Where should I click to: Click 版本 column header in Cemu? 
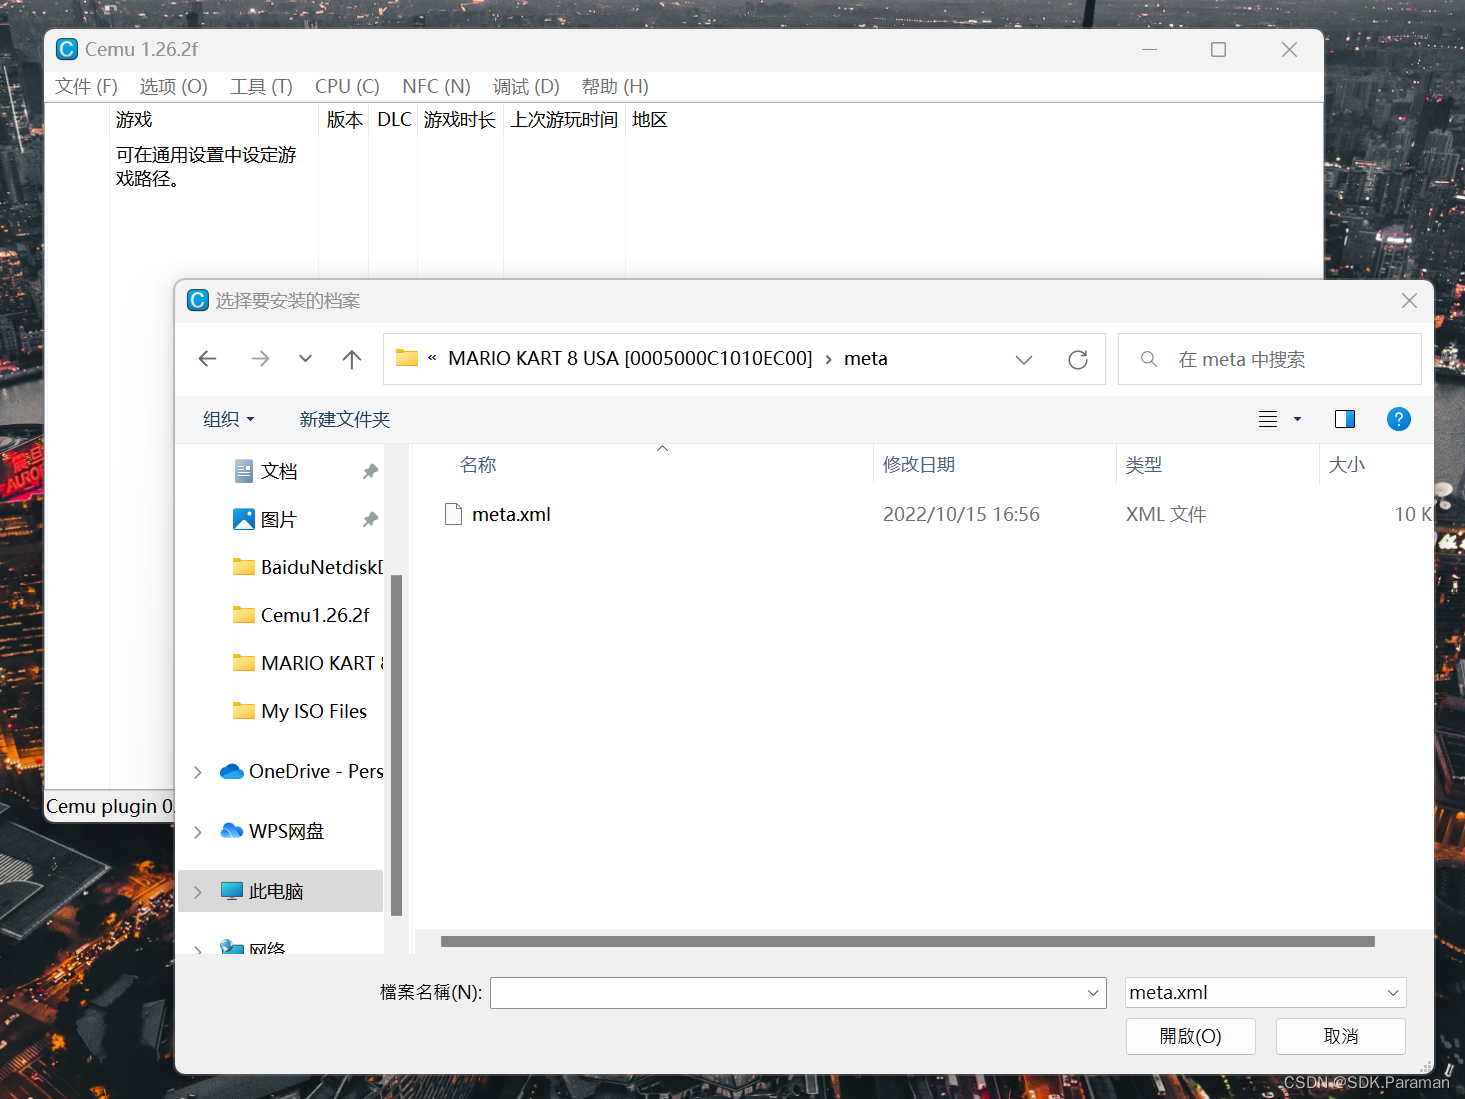(x=344, y=120)
